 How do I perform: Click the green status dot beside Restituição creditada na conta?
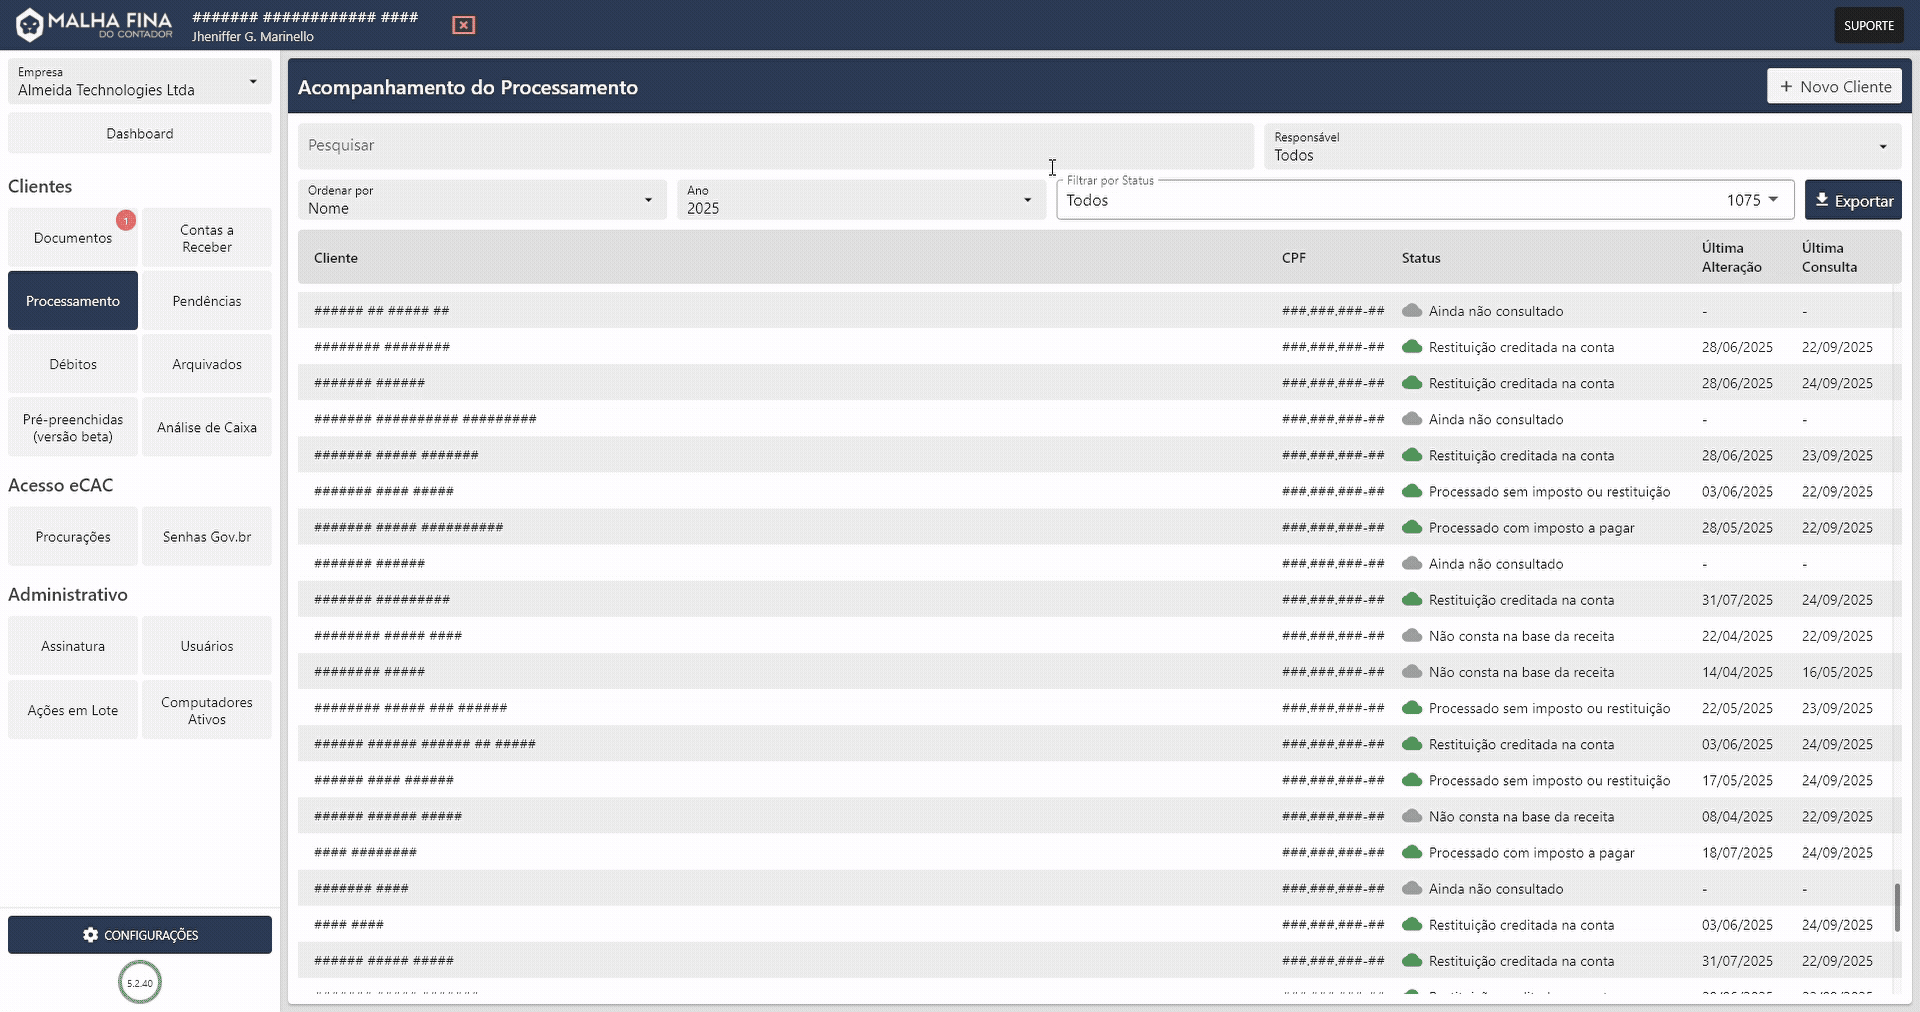(x=1413, y=347)
